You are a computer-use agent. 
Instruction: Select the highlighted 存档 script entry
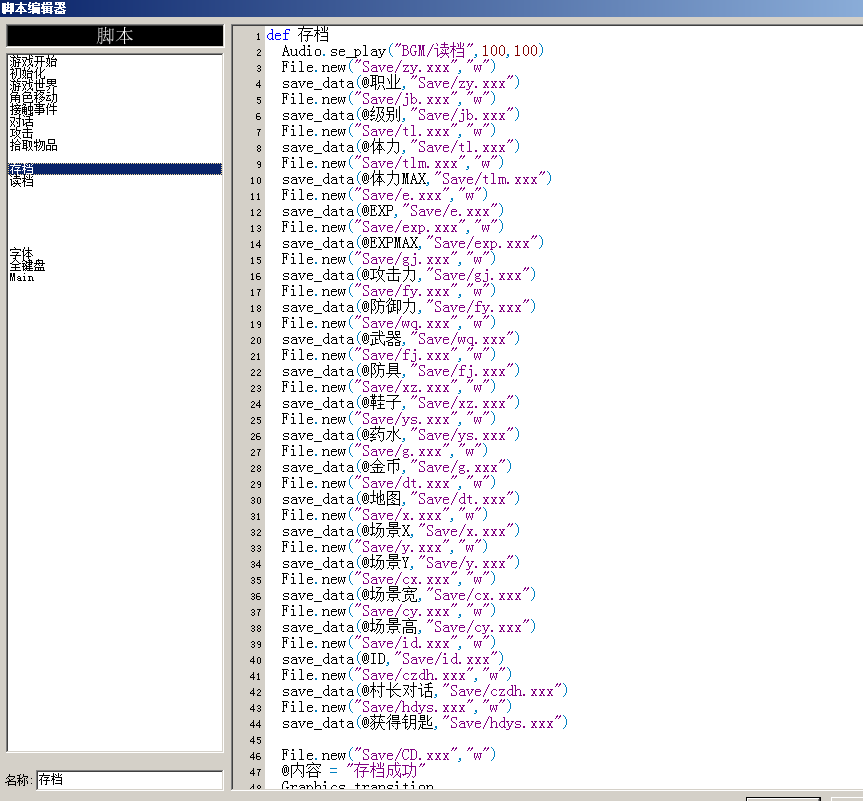(115, 169)
